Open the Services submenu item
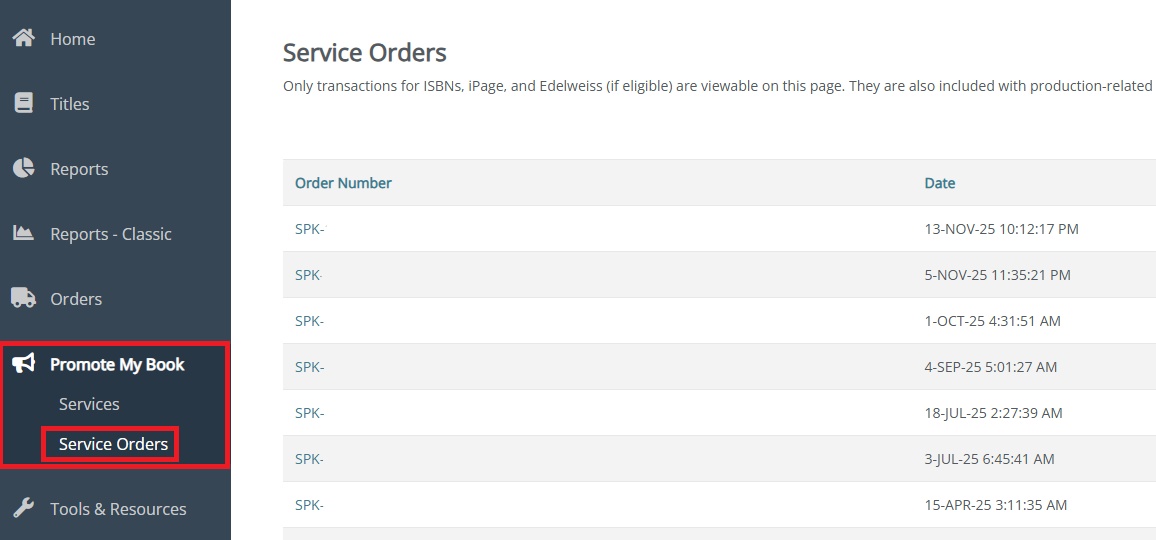The width and height of the screenshot is (1156, 540). [89, 404]
